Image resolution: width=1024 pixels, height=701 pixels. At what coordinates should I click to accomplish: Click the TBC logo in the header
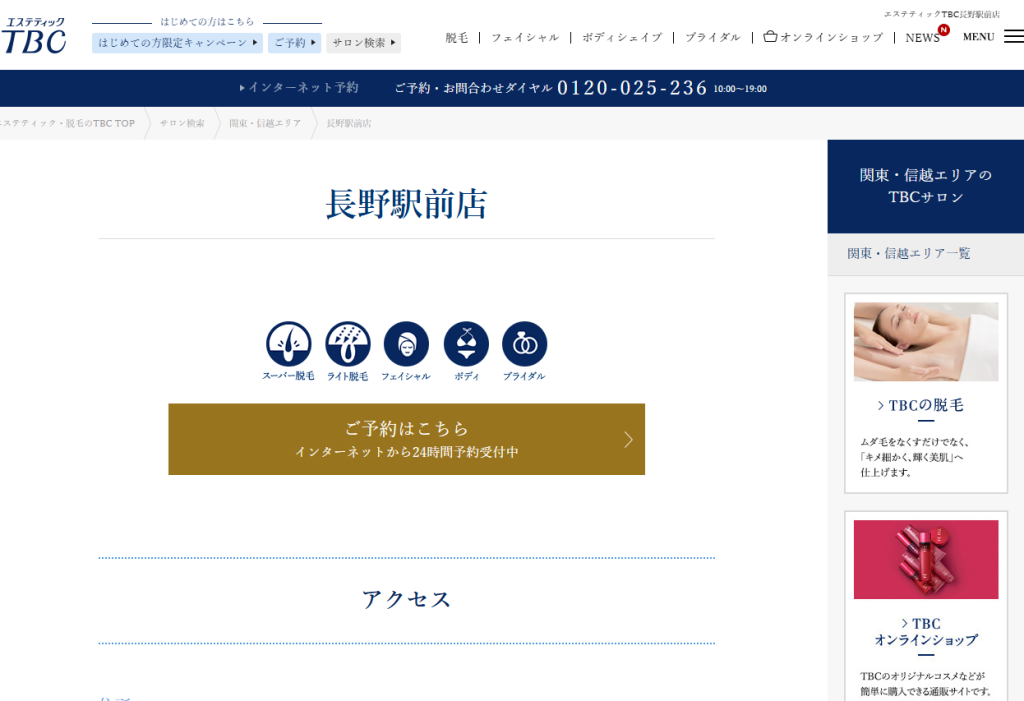click(x=35, y=36)
